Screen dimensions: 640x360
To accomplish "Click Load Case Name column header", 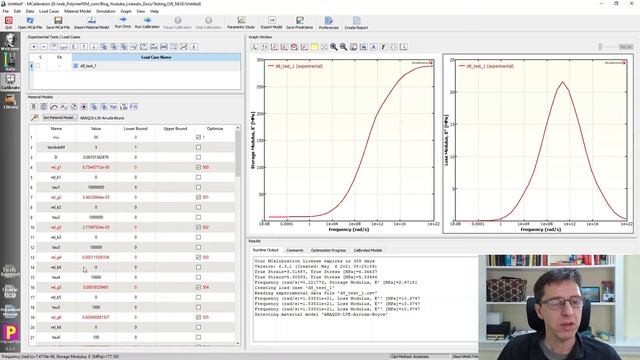I will click(x=156, y=57).
